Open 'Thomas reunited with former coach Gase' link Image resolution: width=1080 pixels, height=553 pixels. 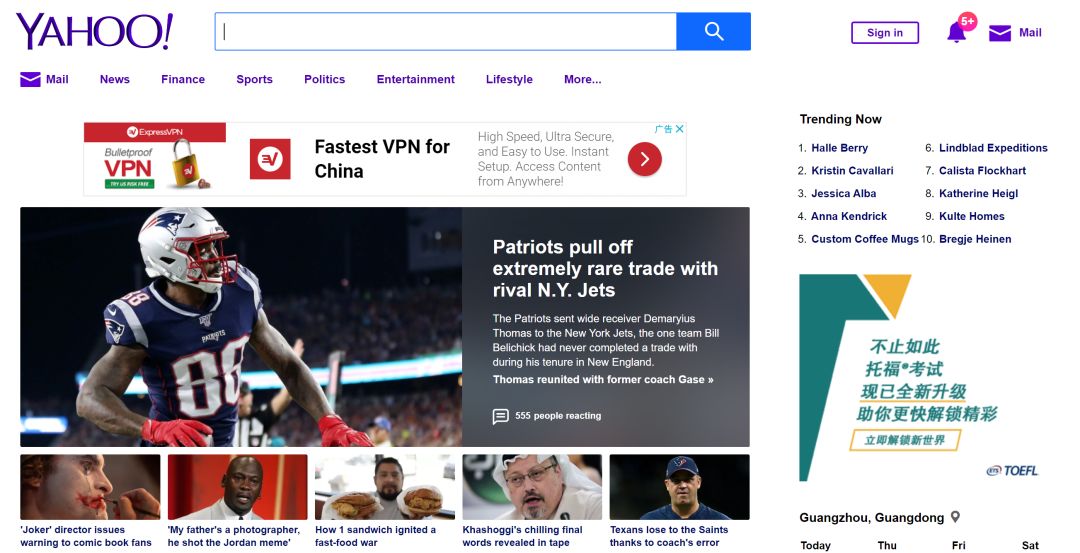(x=603, y=380)
